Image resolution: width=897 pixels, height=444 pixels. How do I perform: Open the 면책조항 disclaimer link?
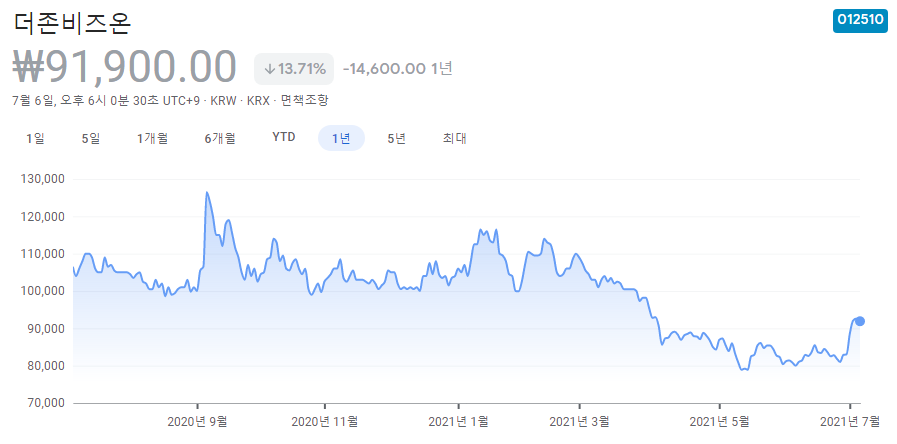305,101
